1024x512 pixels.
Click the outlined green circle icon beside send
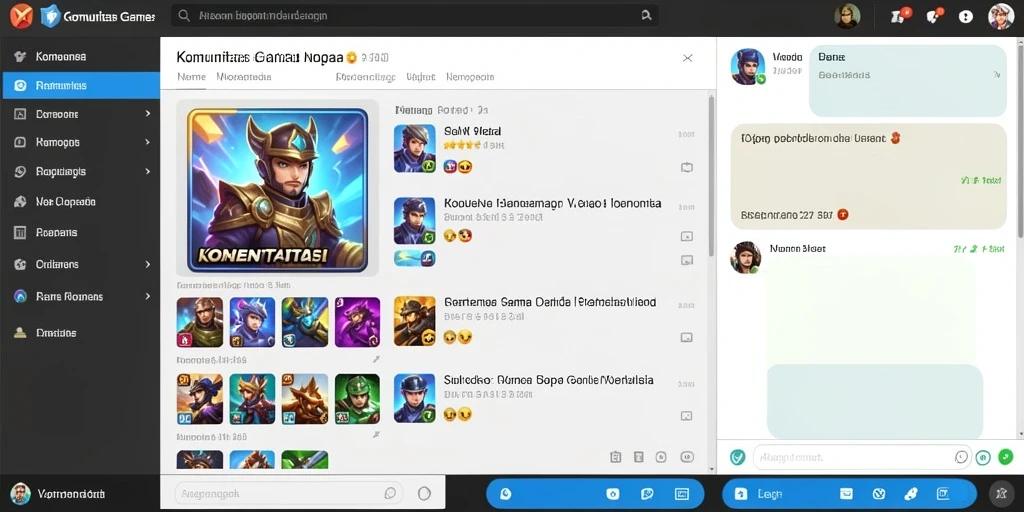[984, 457]
